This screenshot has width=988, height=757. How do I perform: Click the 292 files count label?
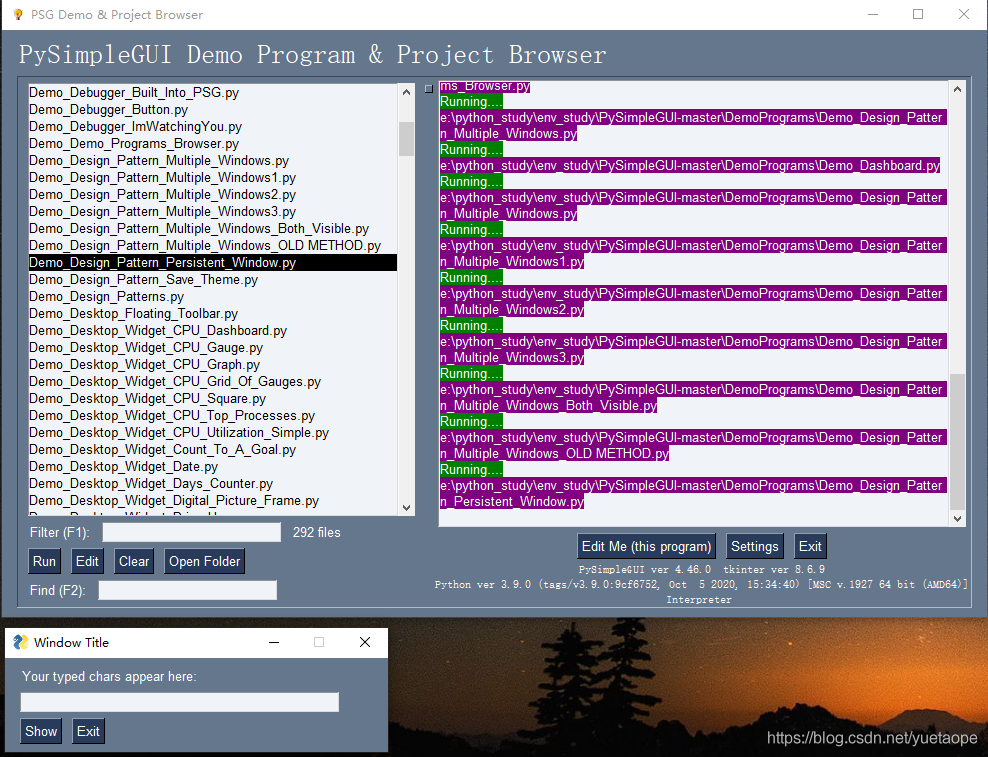tap(316, 533)
